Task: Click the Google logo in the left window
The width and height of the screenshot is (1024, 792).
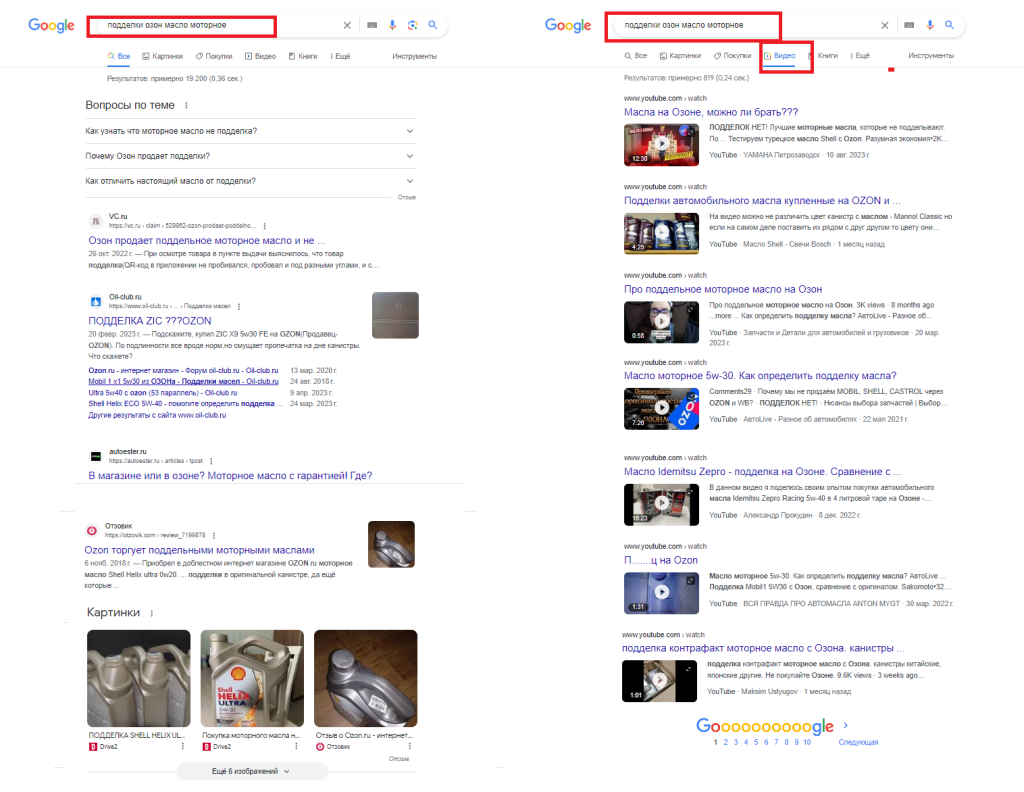Action: coord(51,25)
